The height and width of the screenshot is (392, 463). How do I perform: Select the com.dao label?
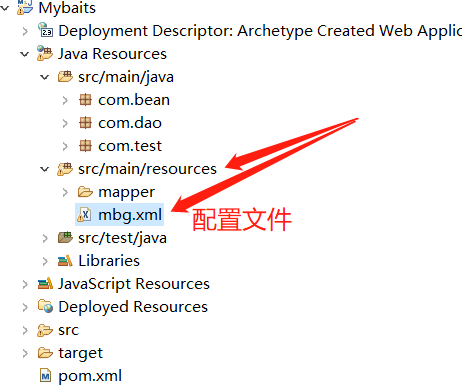[x=130, y=123]
